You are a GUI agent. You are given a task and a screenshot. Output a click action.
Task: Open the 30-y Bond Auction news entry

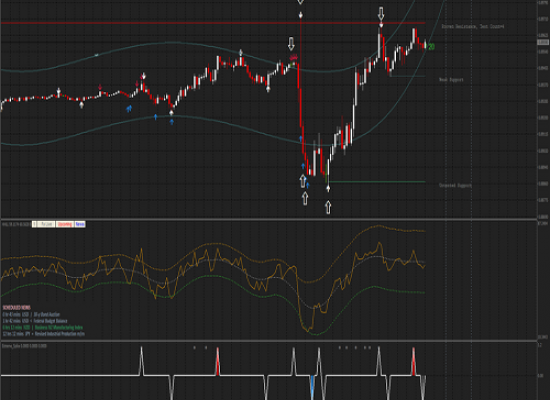[x=31, y=314]
